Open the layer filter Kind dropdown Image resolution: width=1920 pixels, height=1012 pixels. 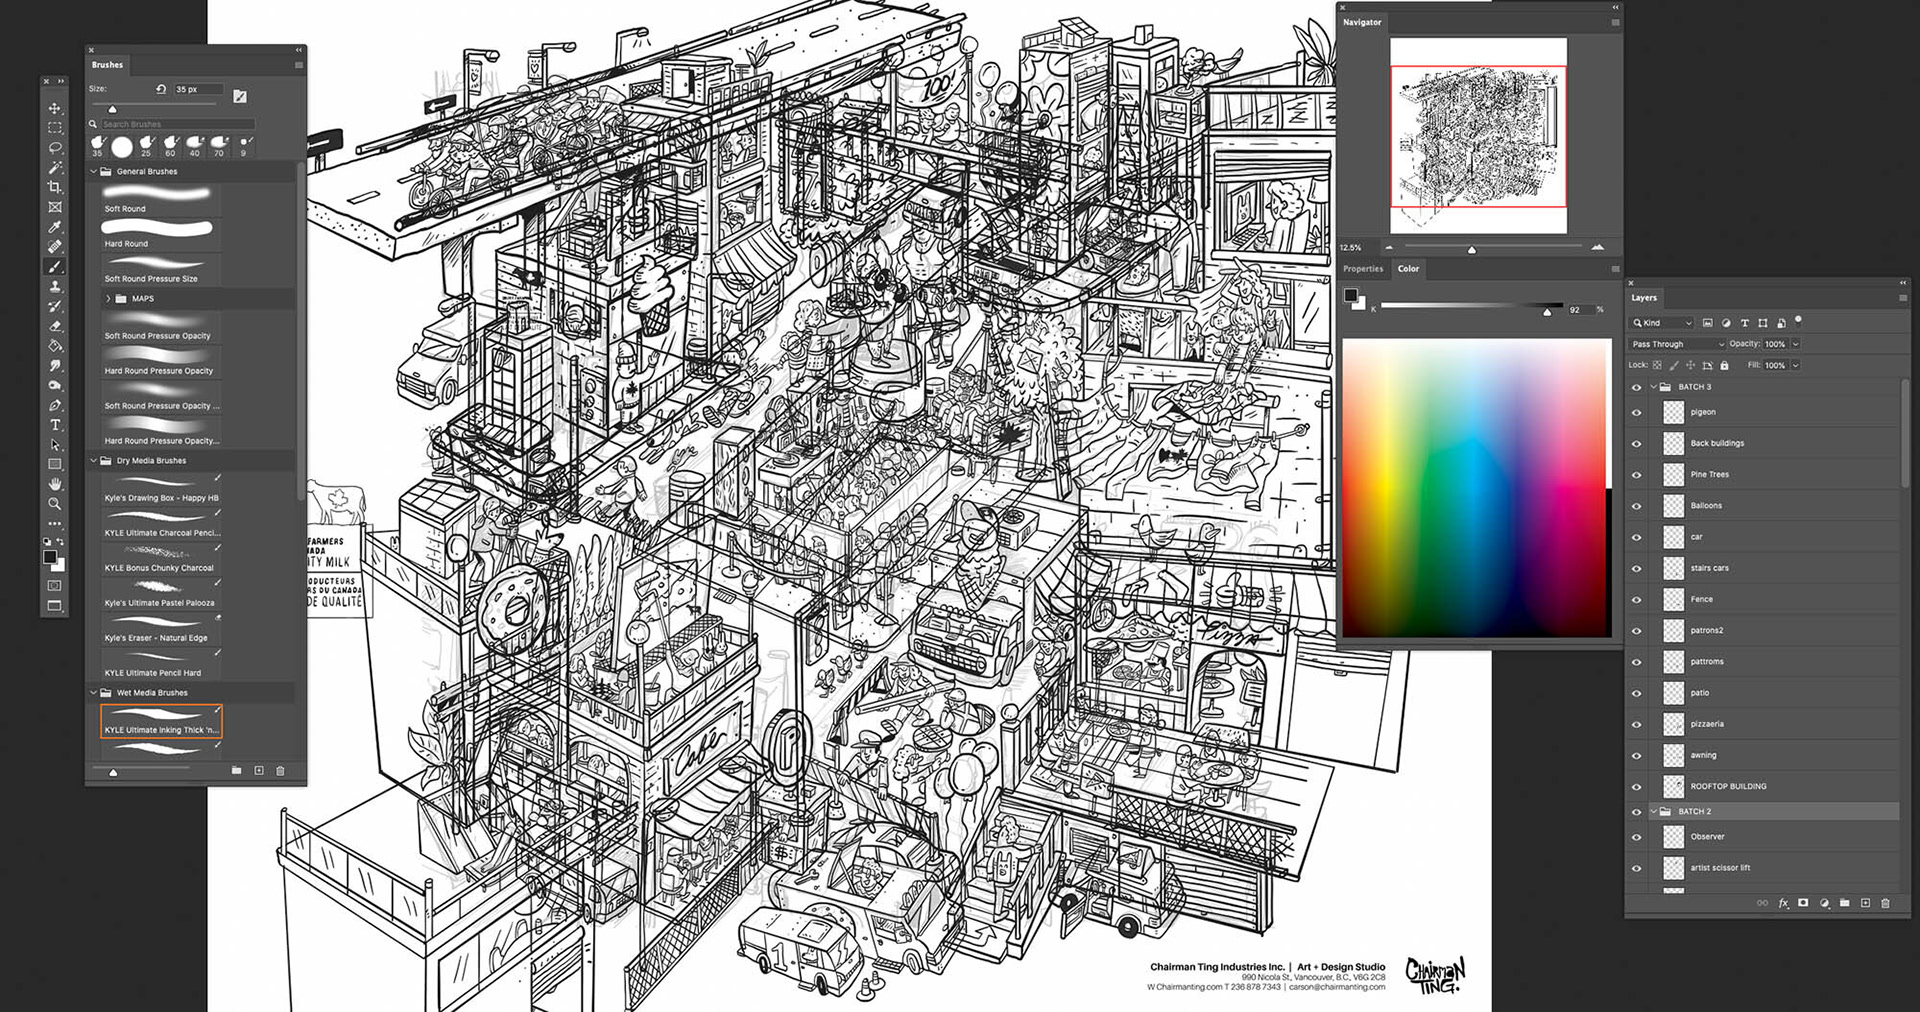click(x=1662, y=323)
